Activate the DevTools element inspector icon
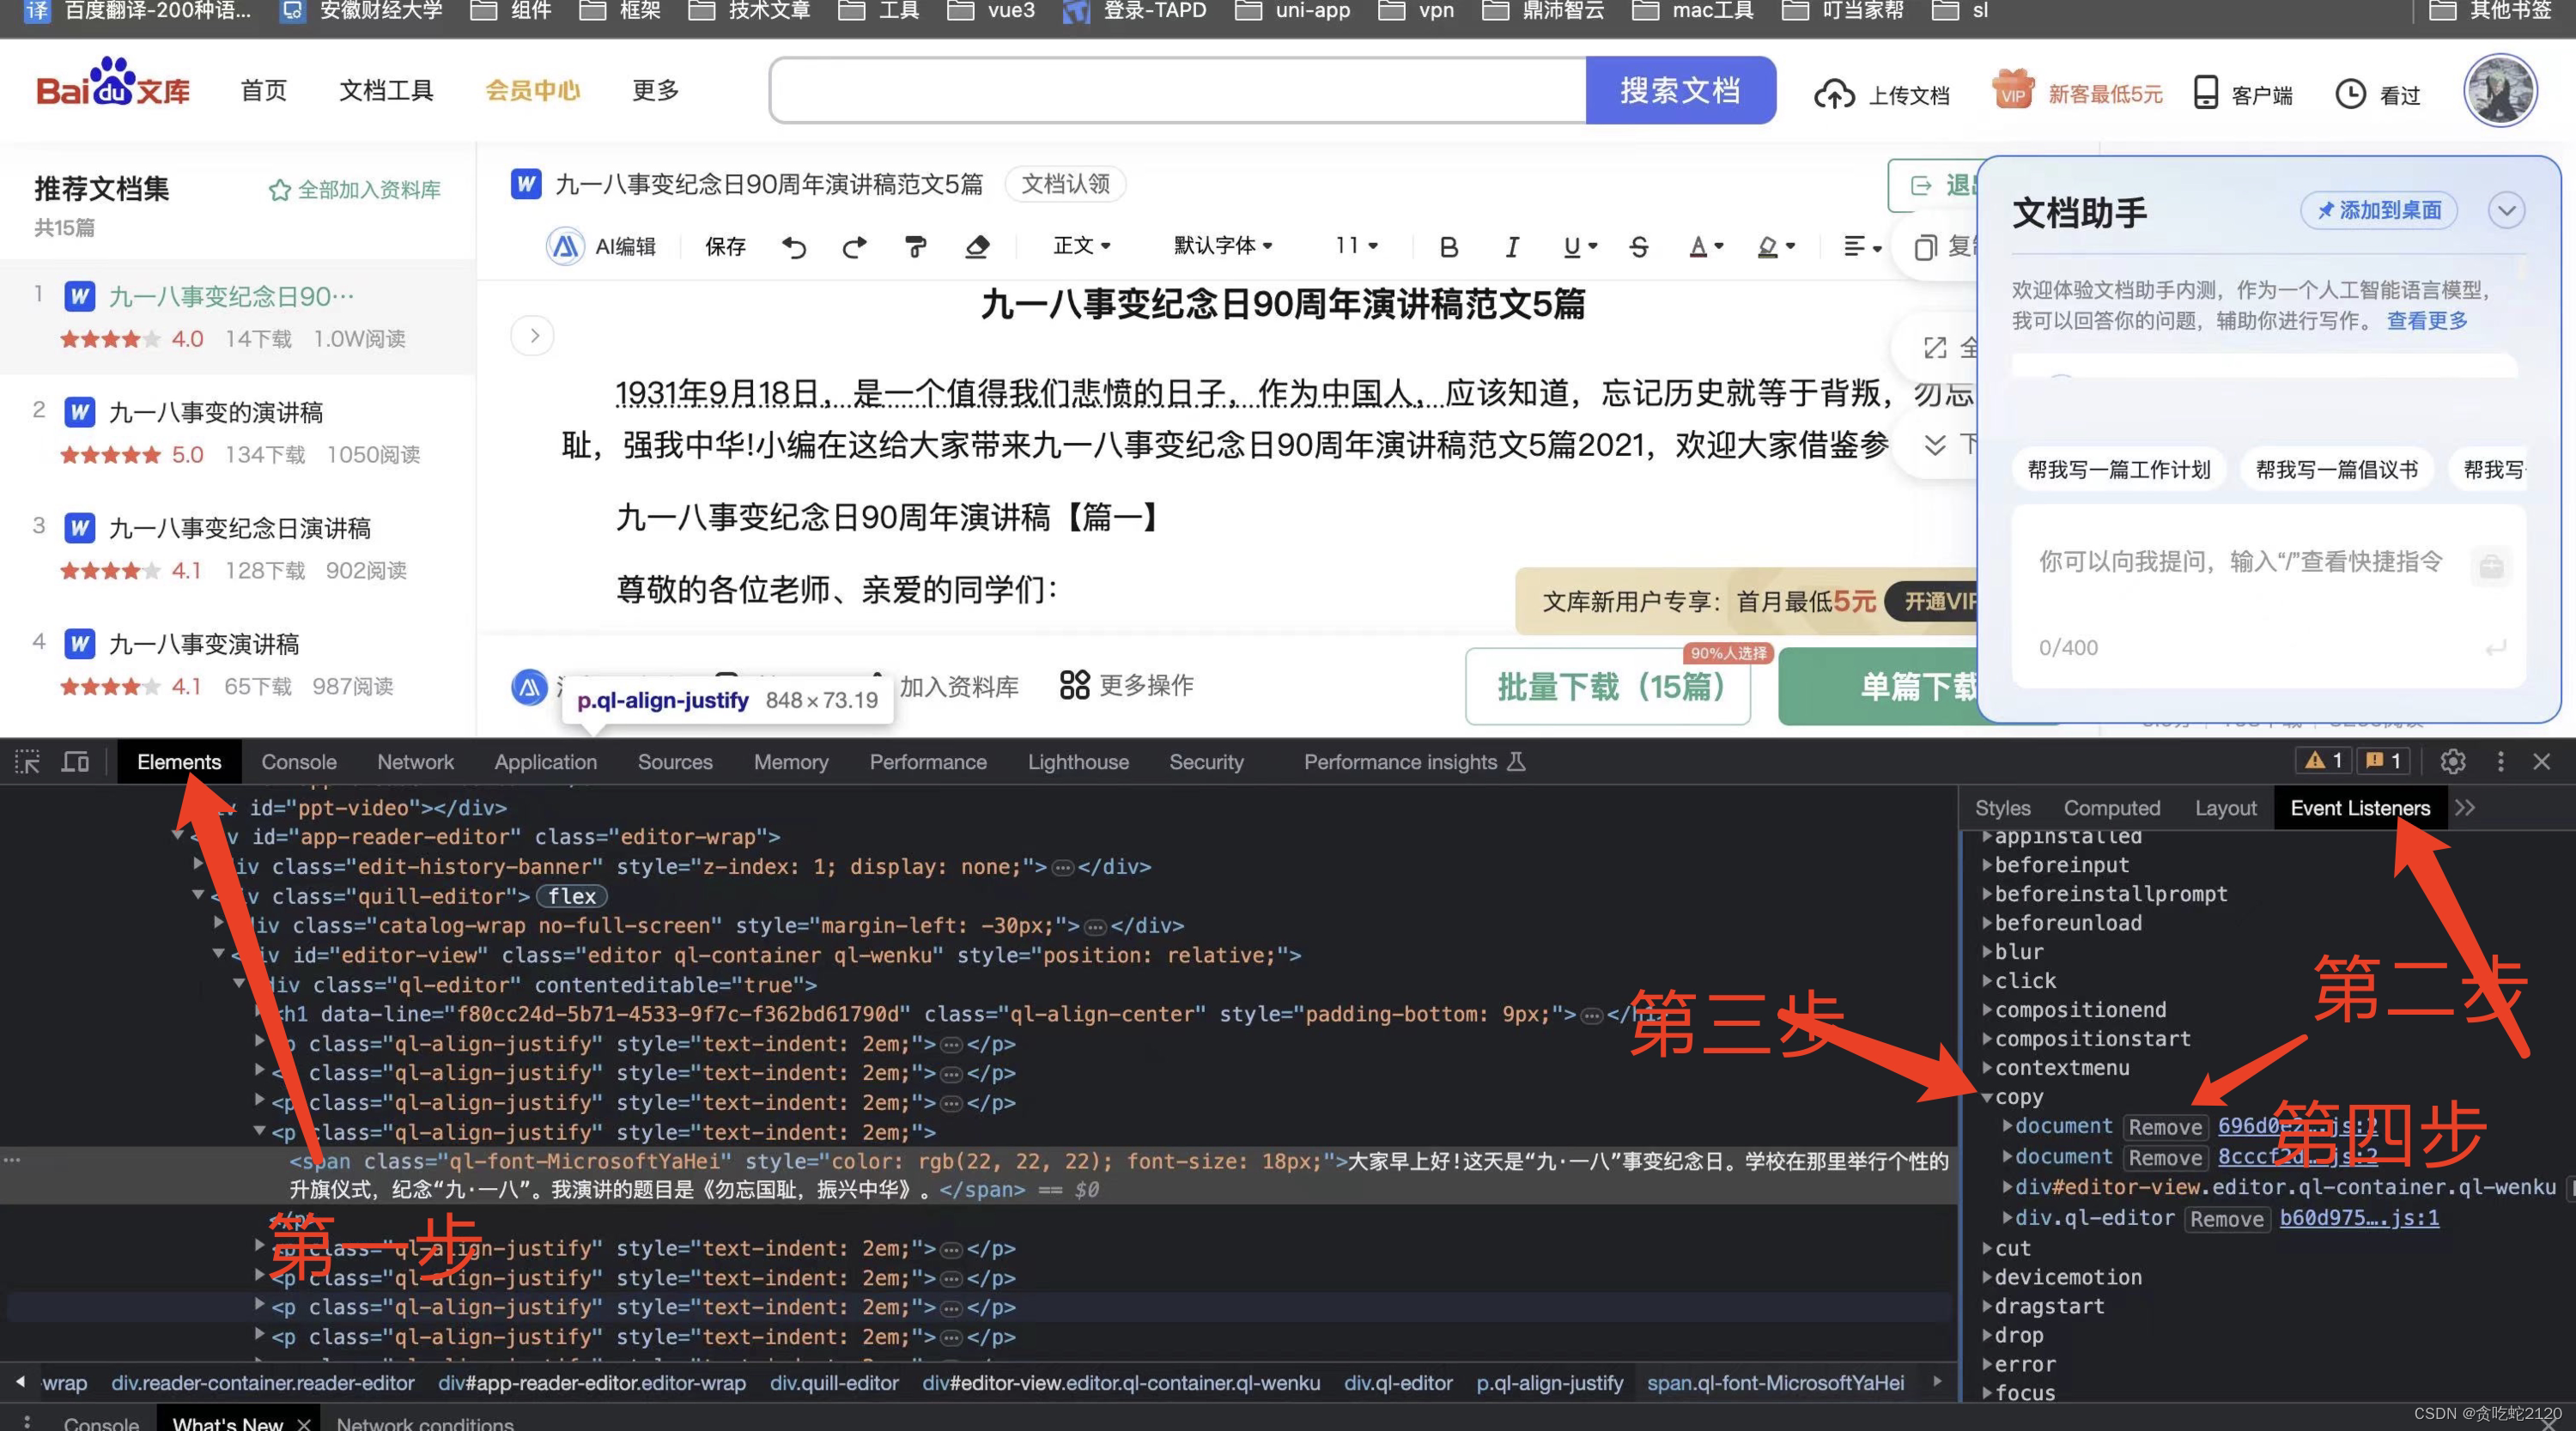Screen dimensions: 2576x1431 point(27,762)
